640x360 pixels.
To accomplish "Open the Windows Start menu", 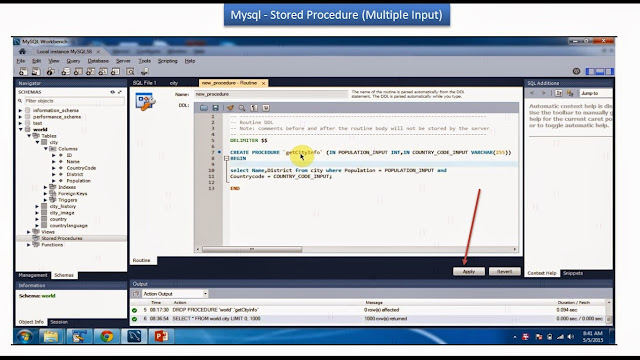I will point(24,336).
